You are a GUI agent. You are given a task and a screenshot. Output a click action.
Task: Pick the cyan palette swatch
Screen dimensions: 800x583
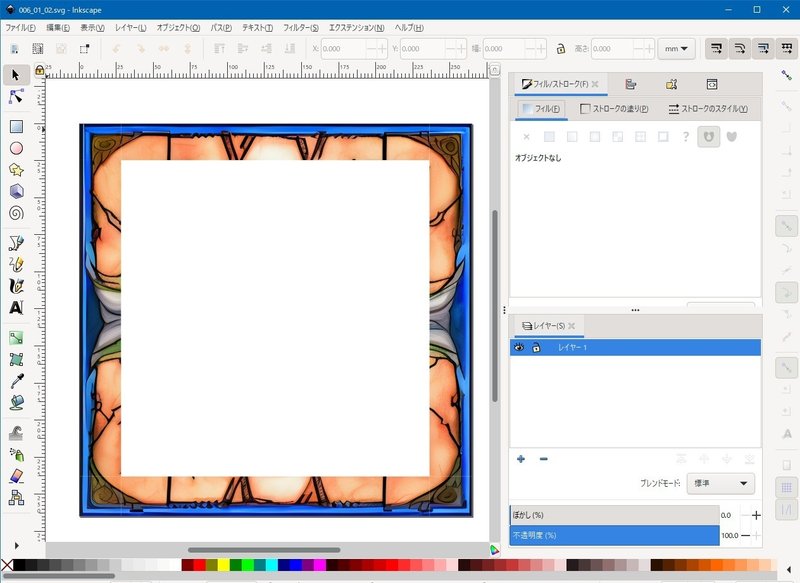[271, 565]
